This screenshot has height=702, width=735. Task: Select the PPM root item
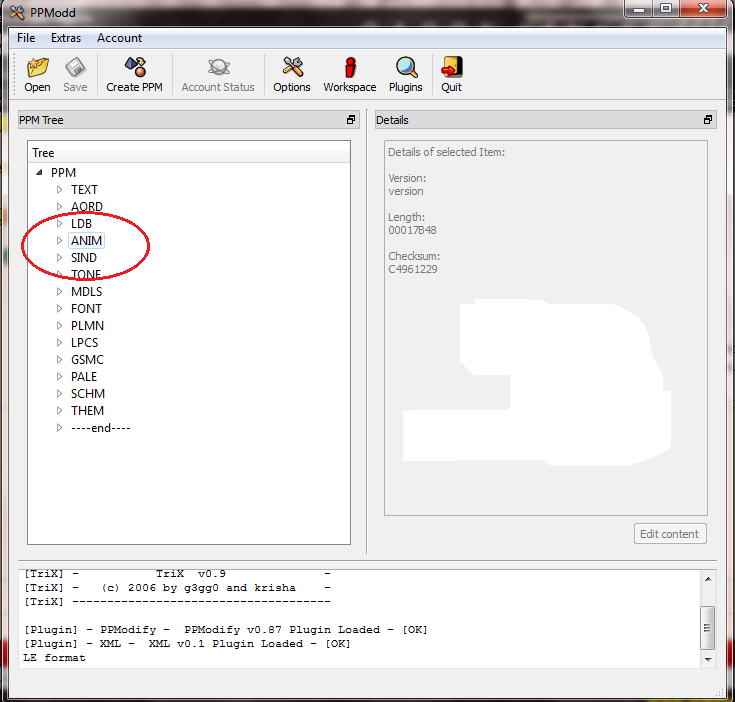(x=63, y=172)
